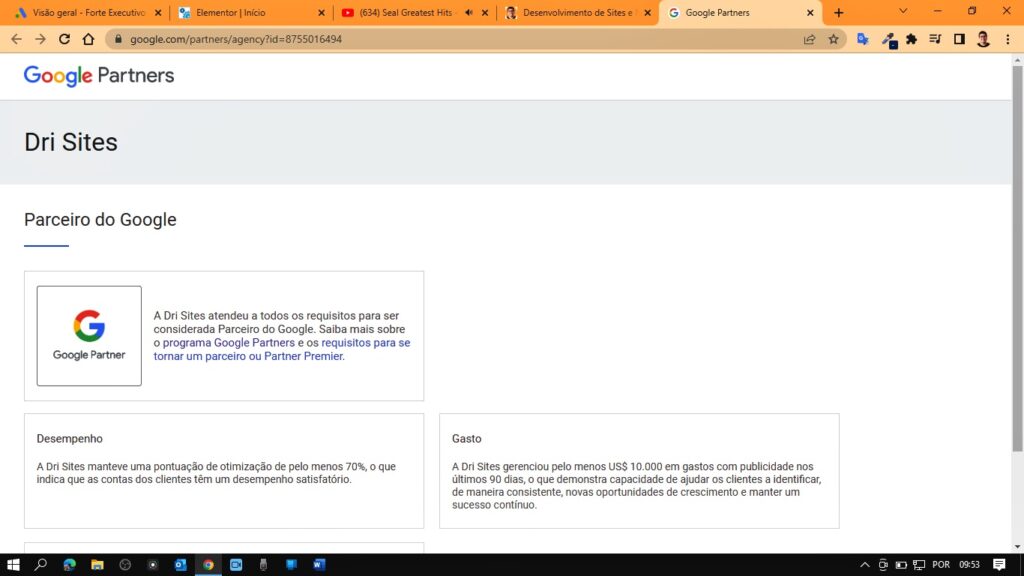1024x576 pixels.
Task: Click the Google Partner badge image
Action: (x=89, y=336)
